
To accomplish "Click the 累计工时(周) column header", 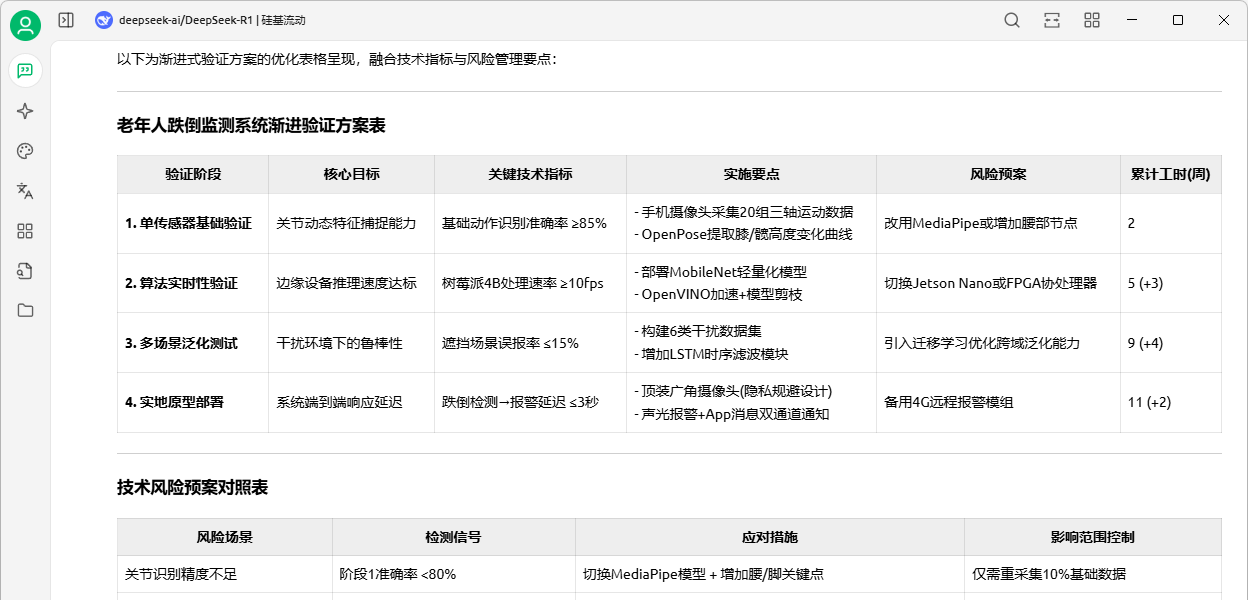I will coord(1171,174).
